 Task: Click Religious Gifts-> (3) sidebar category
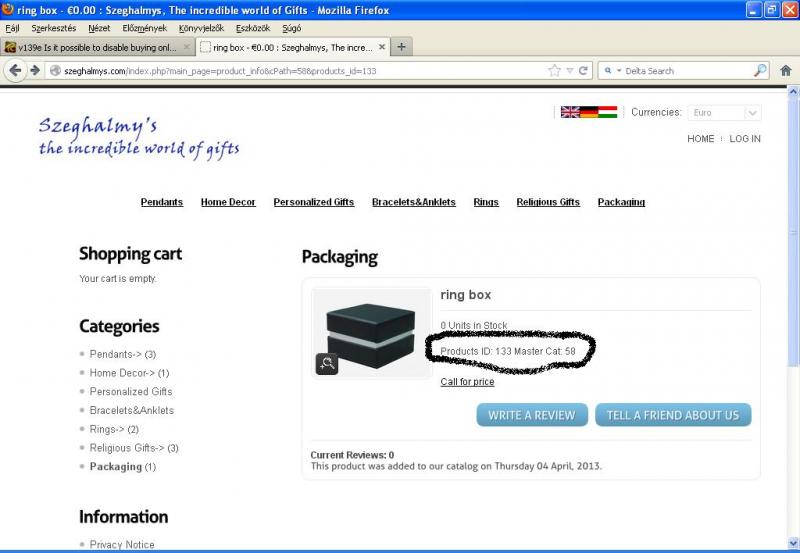(134, 448)
